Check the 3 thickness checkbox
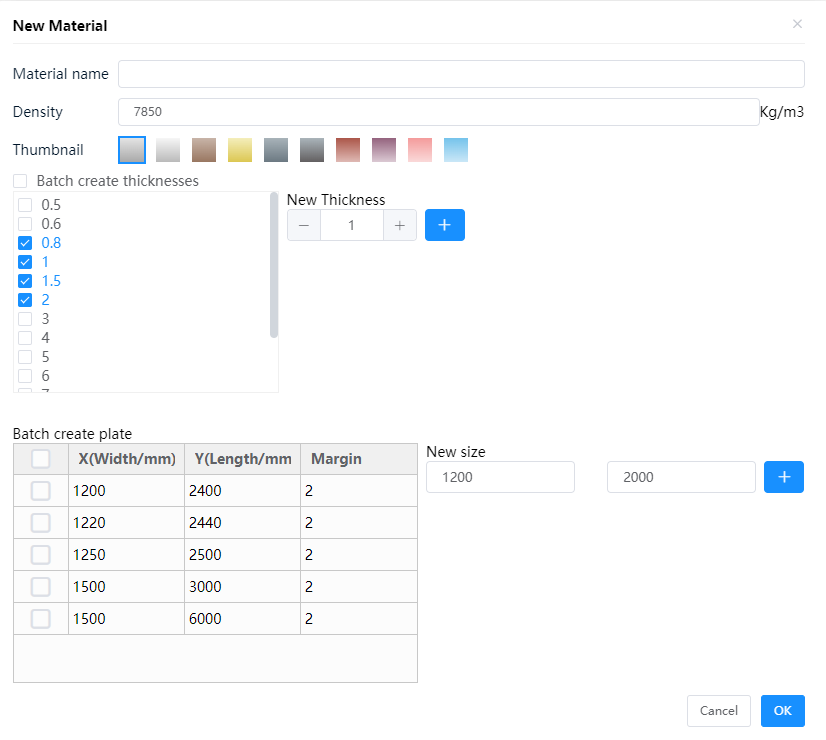Viewport: 826px width, 740px height. click(25, 319)
